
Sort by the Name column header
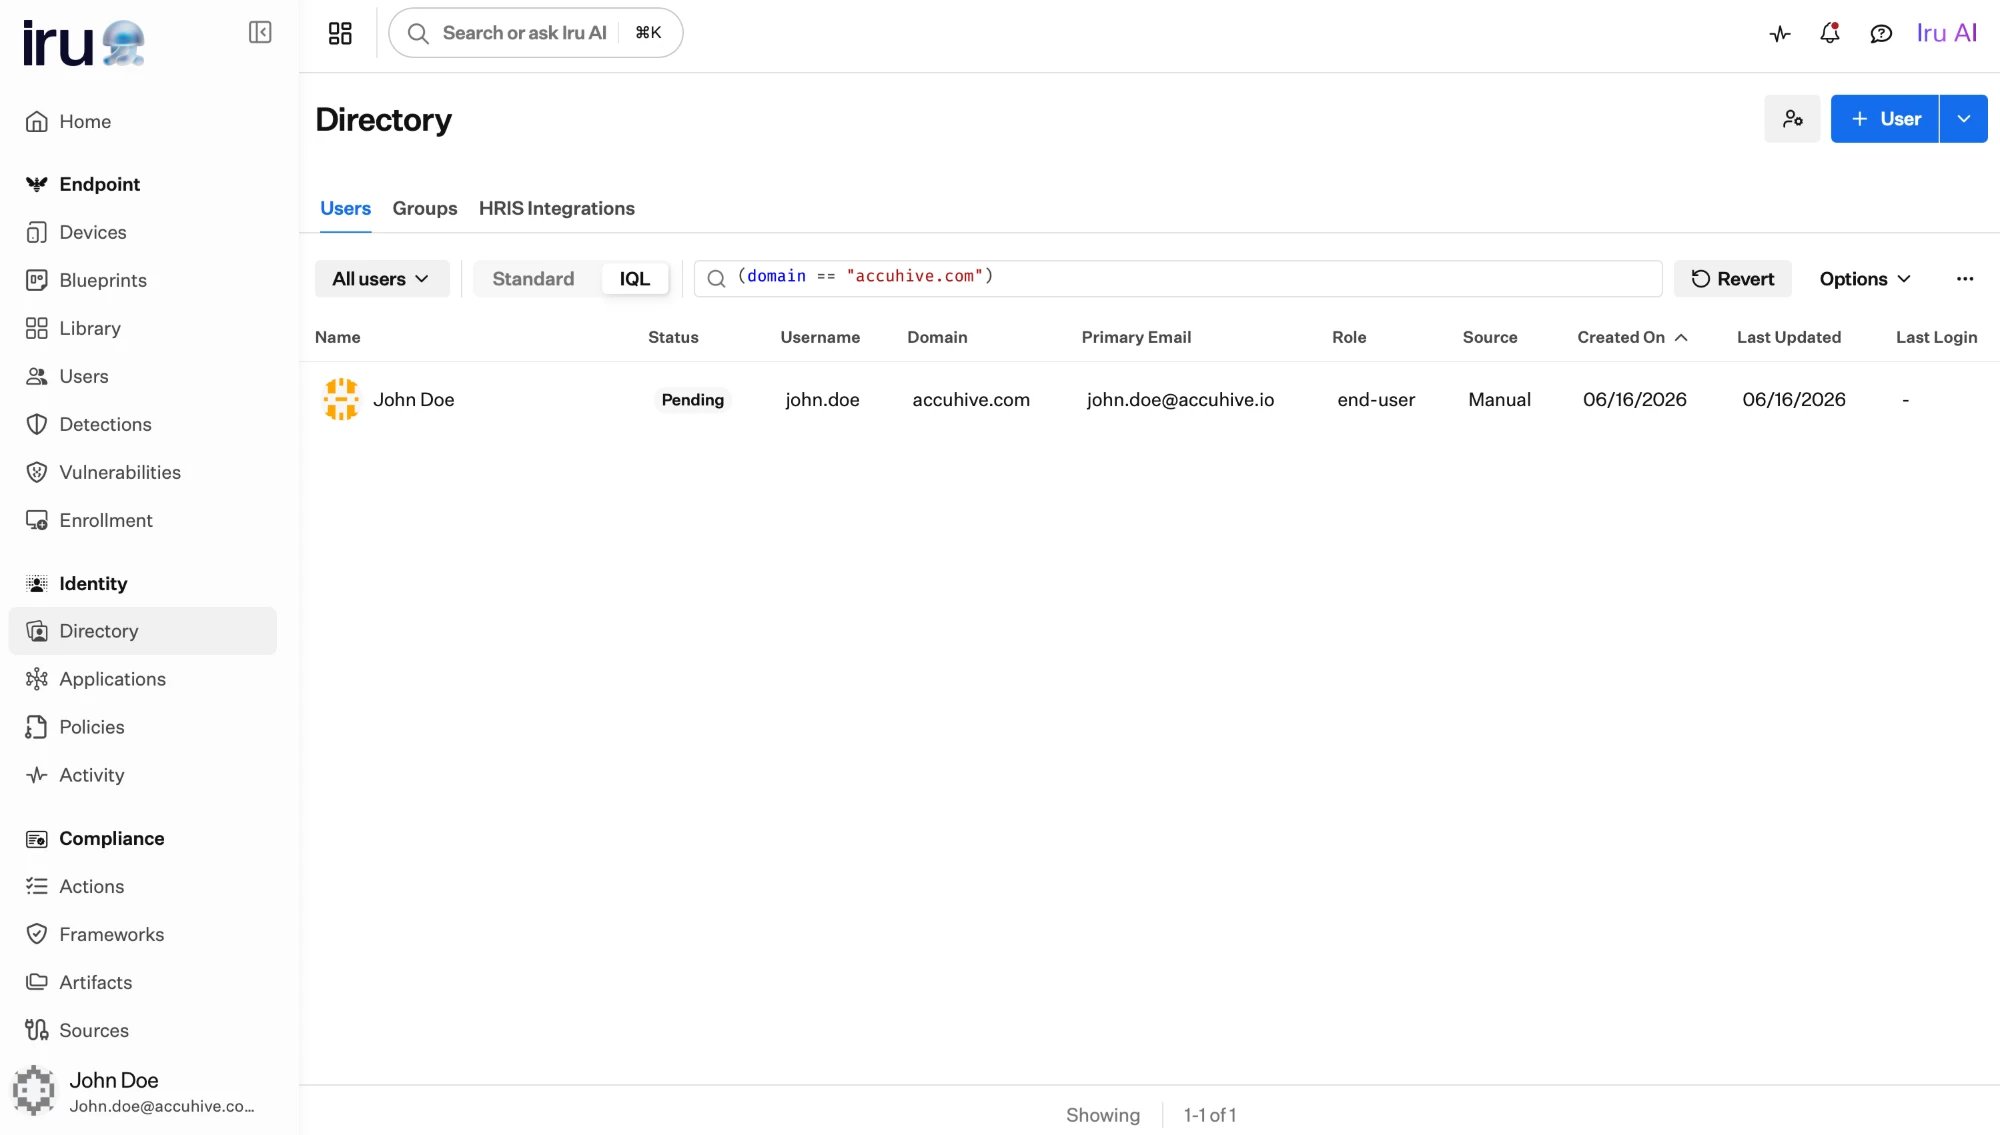click(337, 337)
